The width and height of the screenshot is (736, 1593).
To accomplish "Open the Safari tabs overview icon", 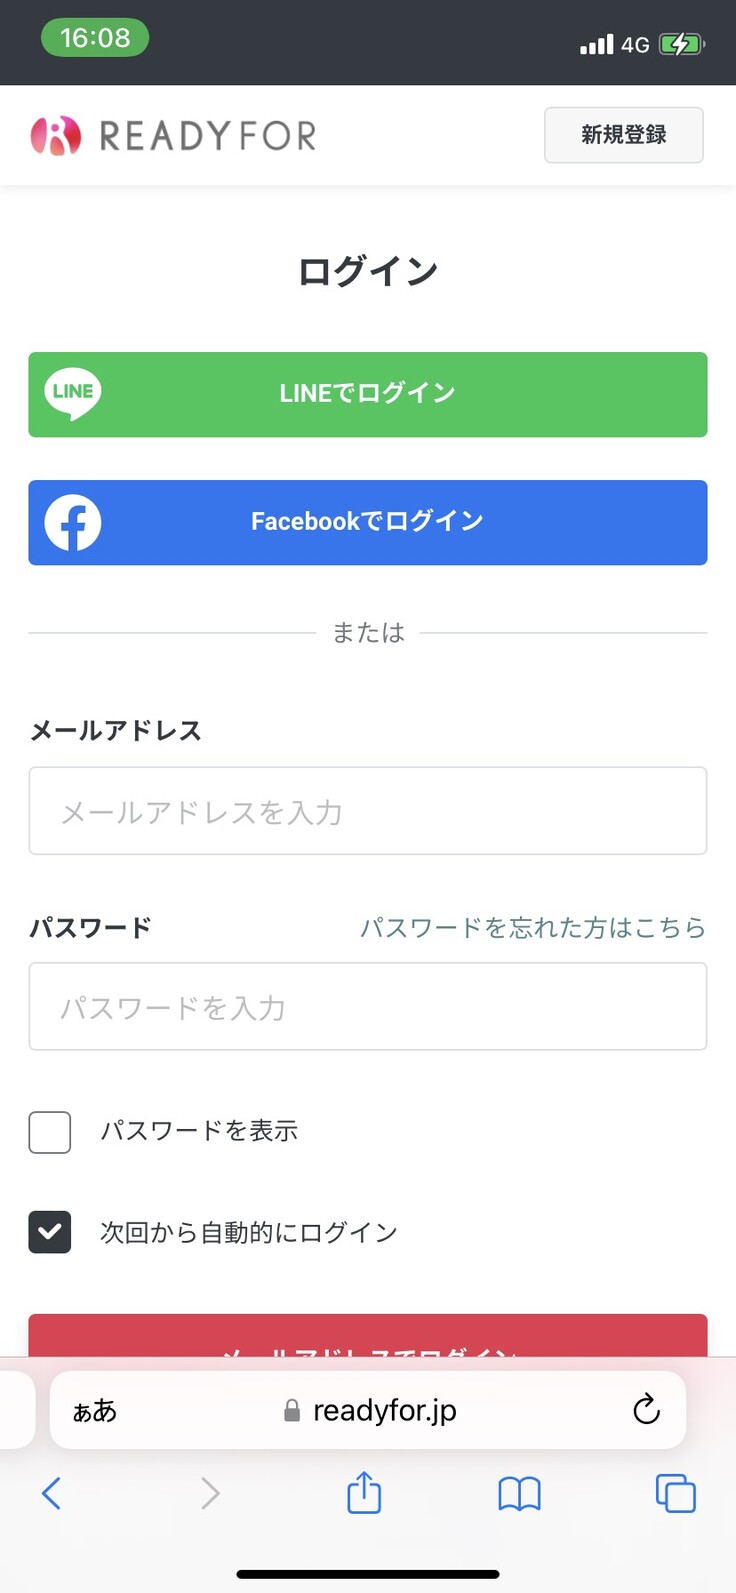I will pos(675,1493).
